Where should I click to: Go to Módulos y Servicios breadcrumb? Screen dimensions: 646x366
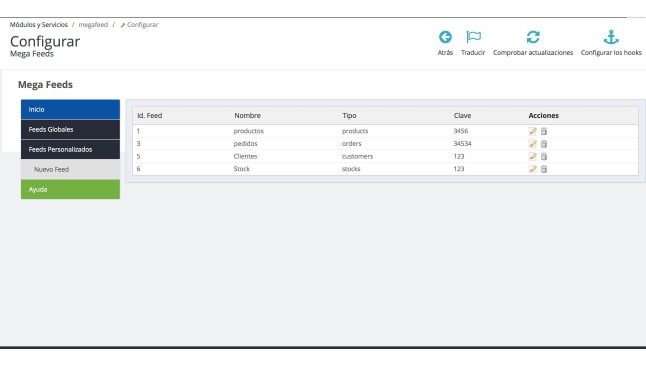click(x=39, y=25)
